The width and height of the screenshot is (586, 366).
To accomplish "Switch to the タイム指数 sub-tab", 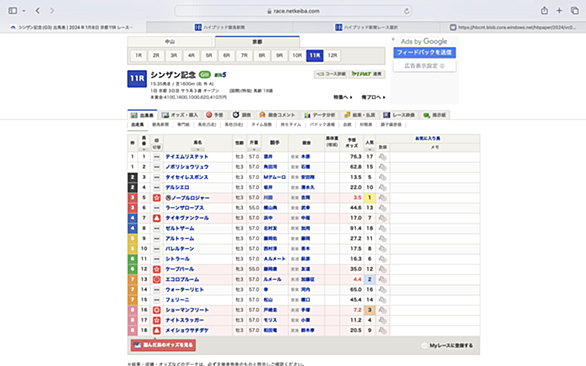I will pos(262,124).
